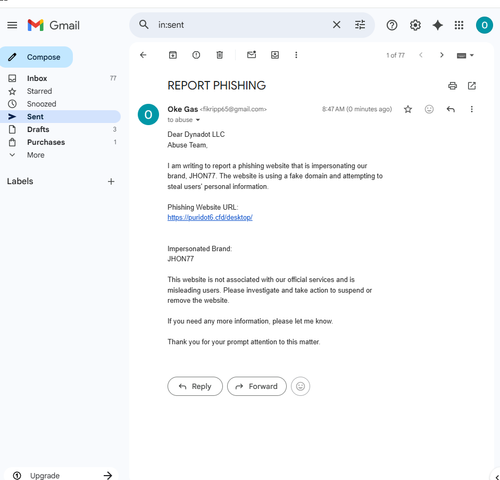Click the Compose button
Screen dimensions: 500x480
(36, 57)
